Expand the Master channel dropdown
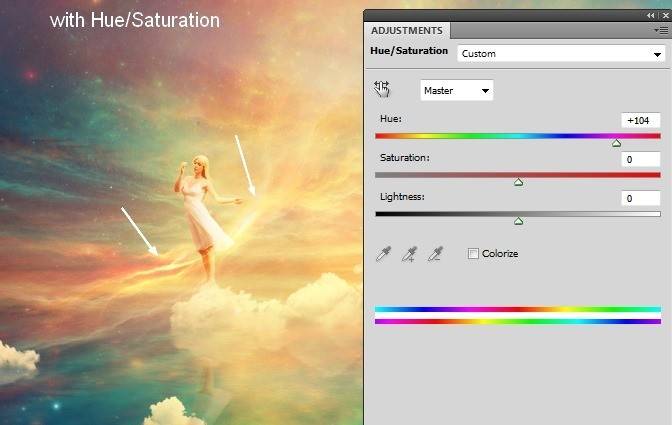This screenshot has width=672, height=425. pyautogui.click(x=457, y=91)
